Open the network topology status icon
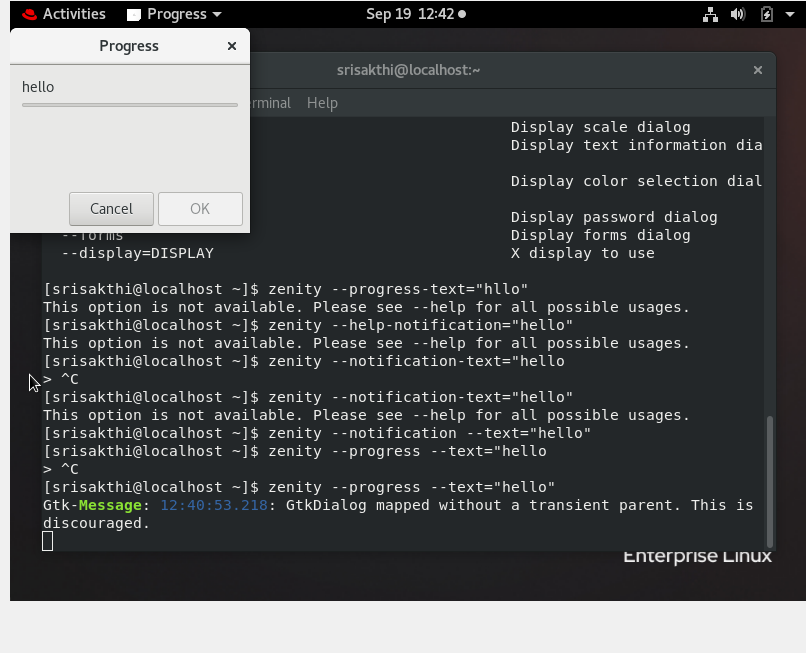Image resolution: width=806 pixels, height=653 pixels. 711,14
